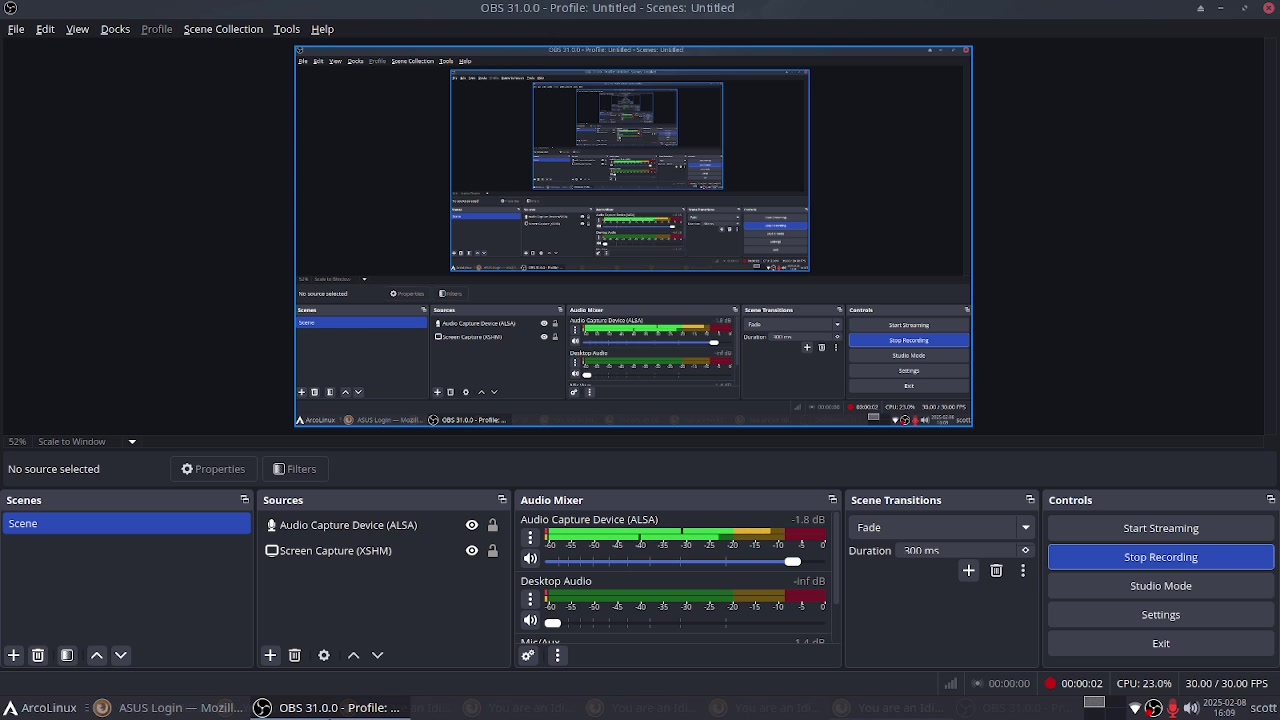Toggle visibility of Audio Capture Device source

pyautogui.click(x=472, y=525)
